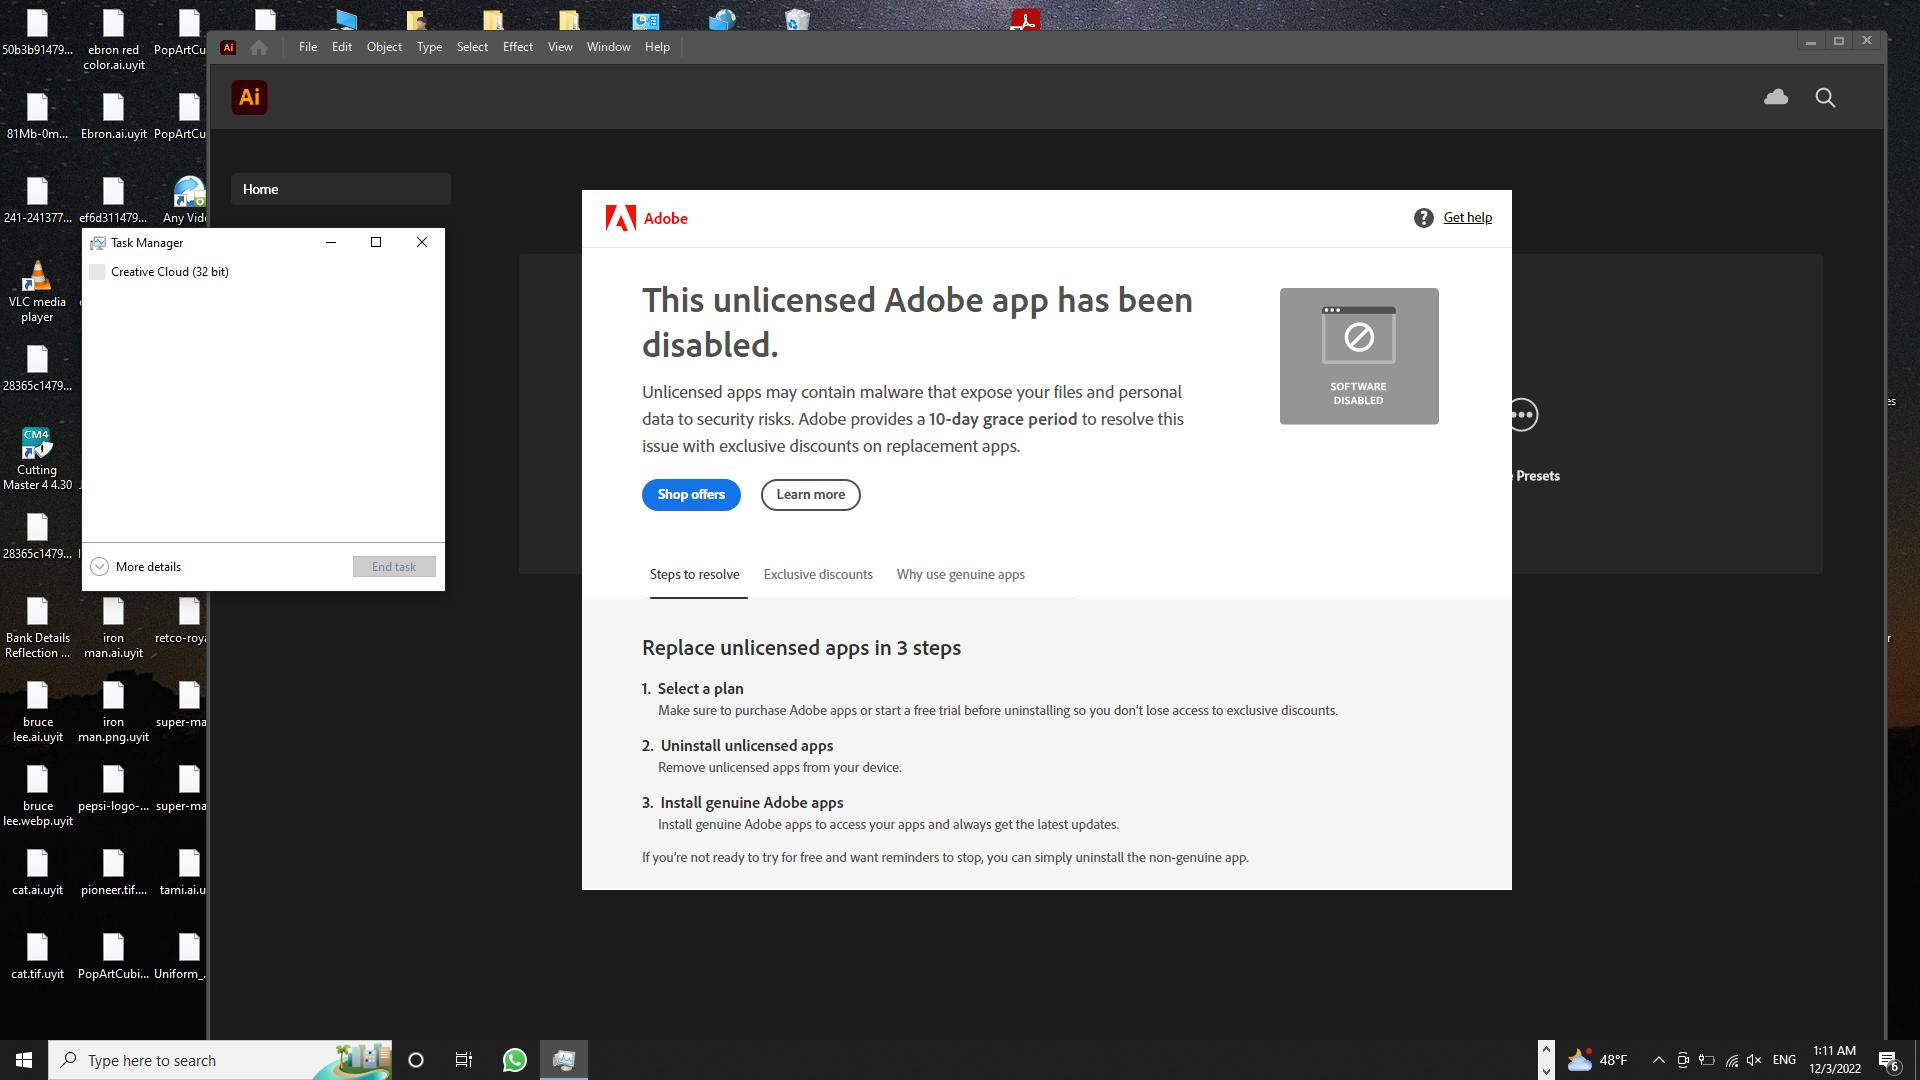Viewport: 1920px width, 1080px height.
Task: Switch to Why use genuine apps tab
Action: [x=960, y=574]
